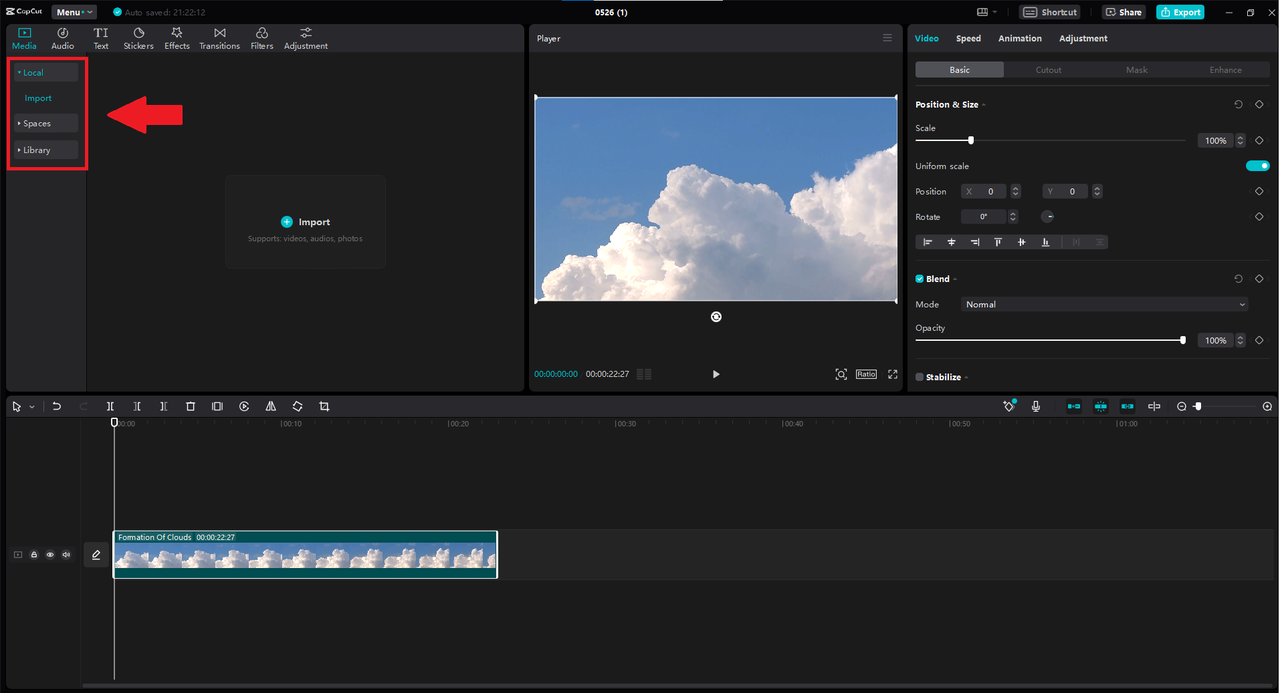Click the microphone record voiceover icon
The height and width of the screenshot is (693, 1280).
coord(1036,407)
